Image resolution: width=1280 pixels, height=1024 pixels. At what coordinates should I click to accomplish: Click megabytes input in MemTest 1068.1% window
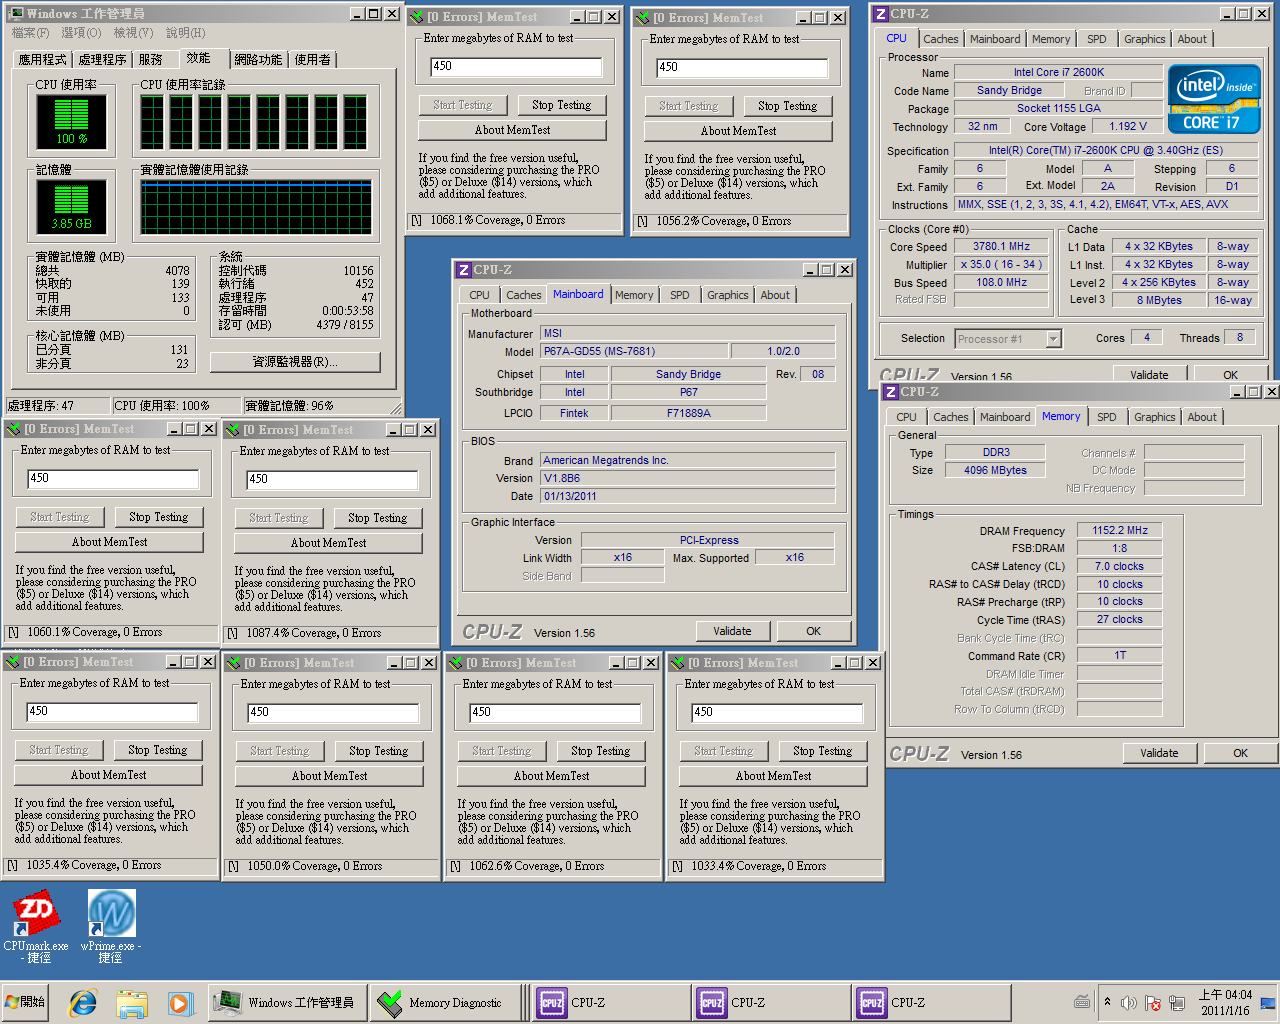pos(516,66)
